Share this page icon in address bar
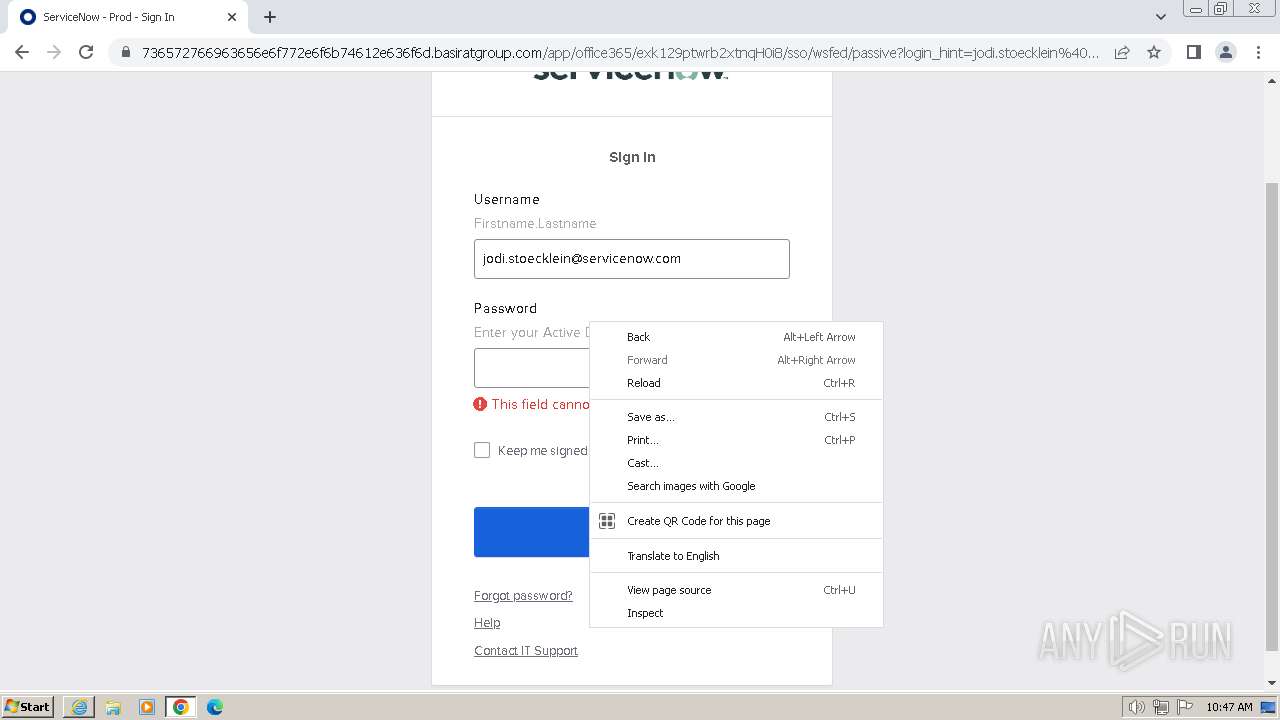 [1122, 52]
